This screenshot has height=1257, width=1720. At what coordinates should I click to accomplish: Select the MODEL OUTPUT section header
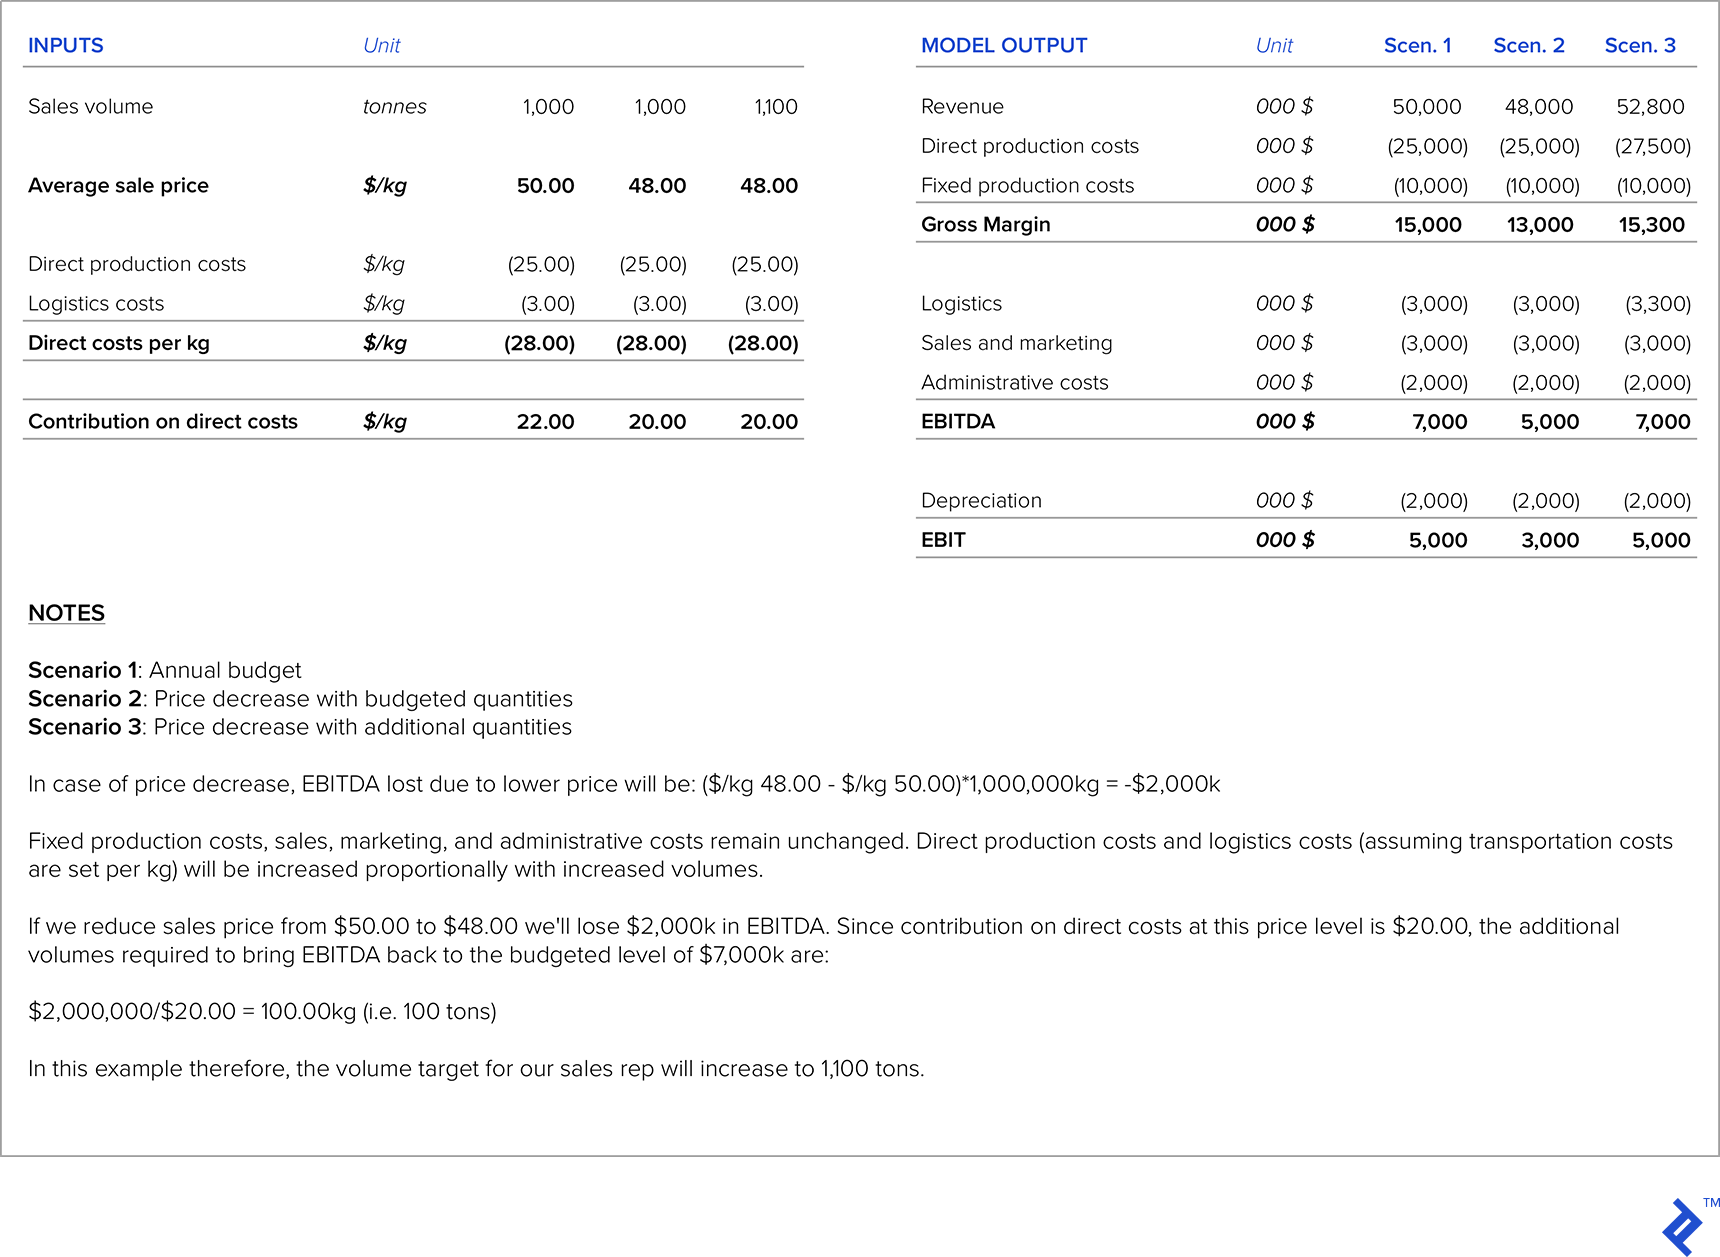click(1003, 46)
